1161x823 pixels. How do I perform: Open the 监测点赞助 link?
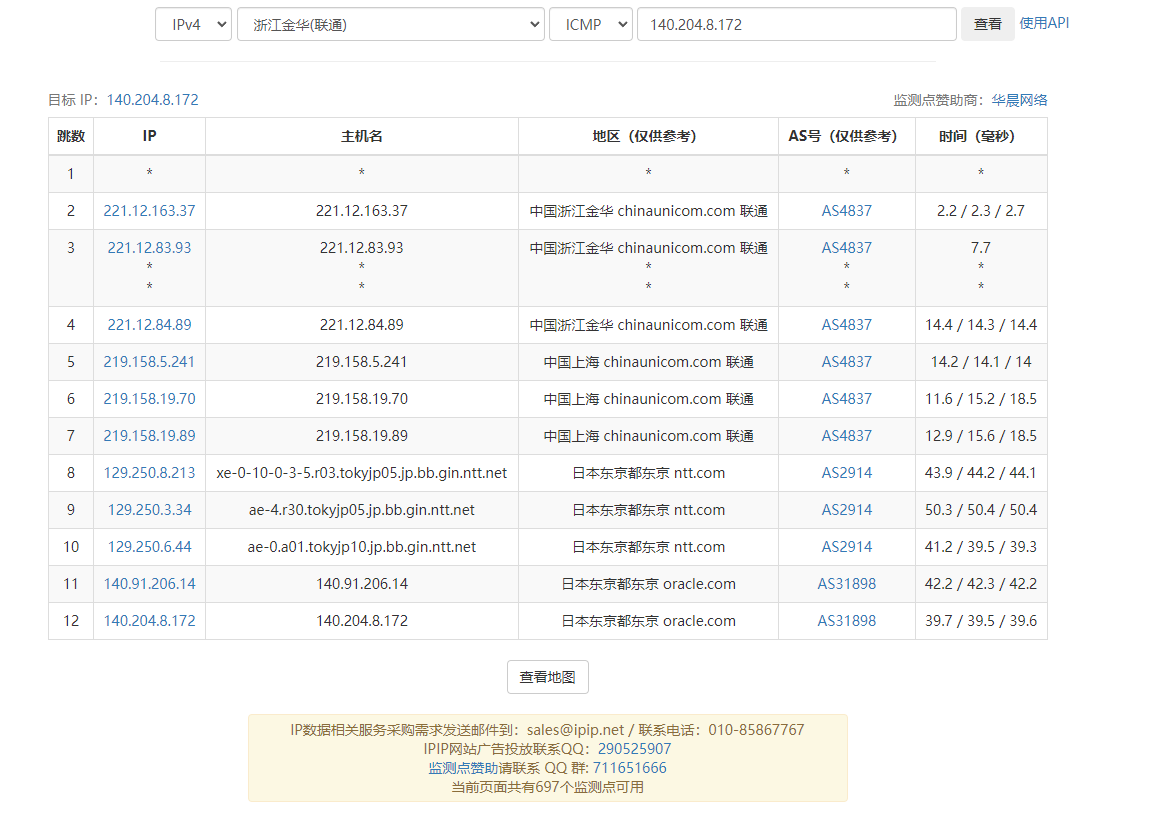point(464,768)
